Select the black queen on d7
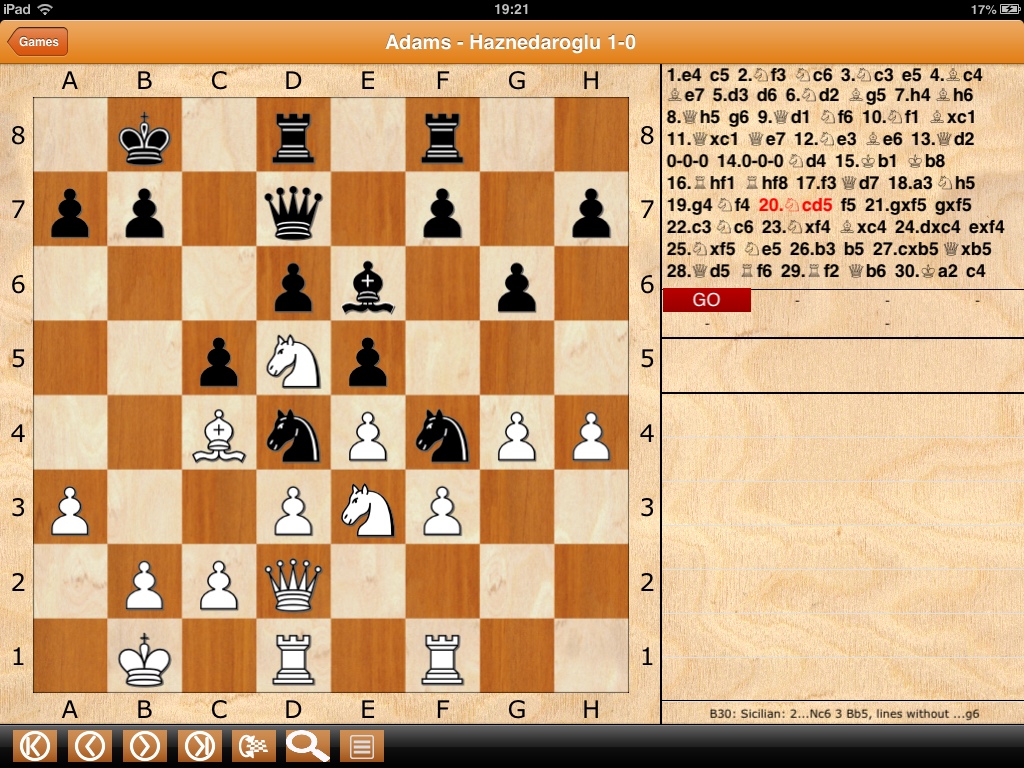1024x768 pixels. click(x=293, y=211)
